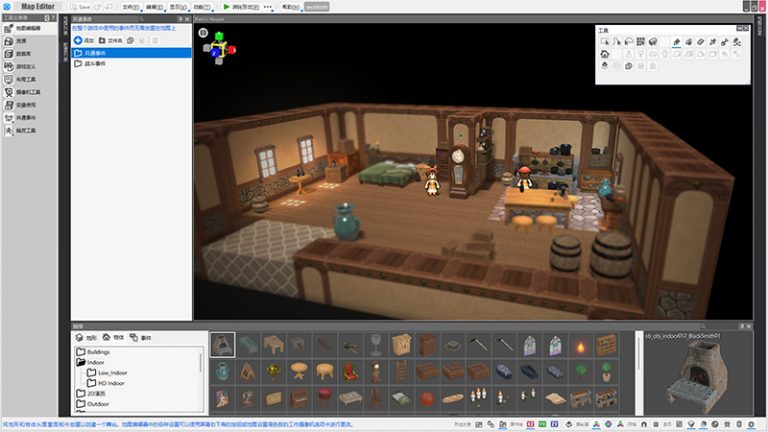The image size is (768, 432).
Task: Switch to the 物体 objects tab
Action: pyautogui.click(x=113, y=338)
